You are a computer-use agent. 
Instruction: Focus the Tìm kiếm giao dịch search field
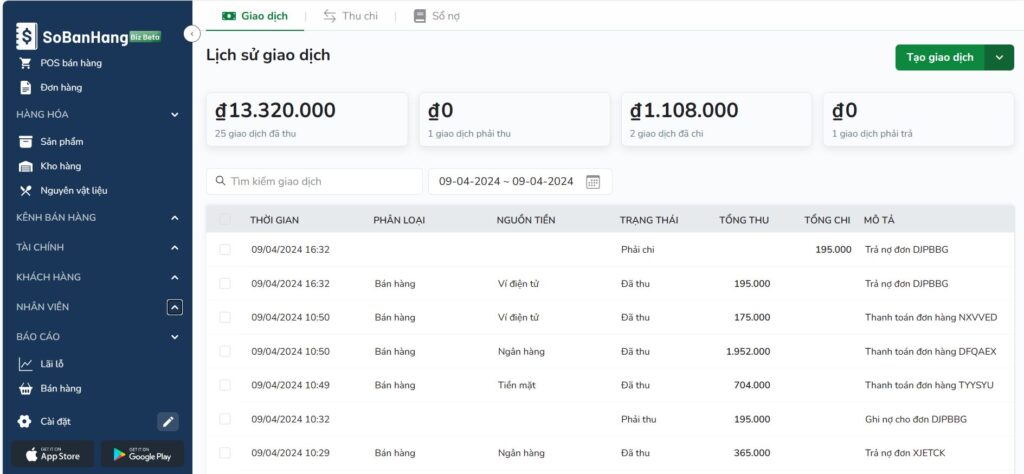(314, 182)
